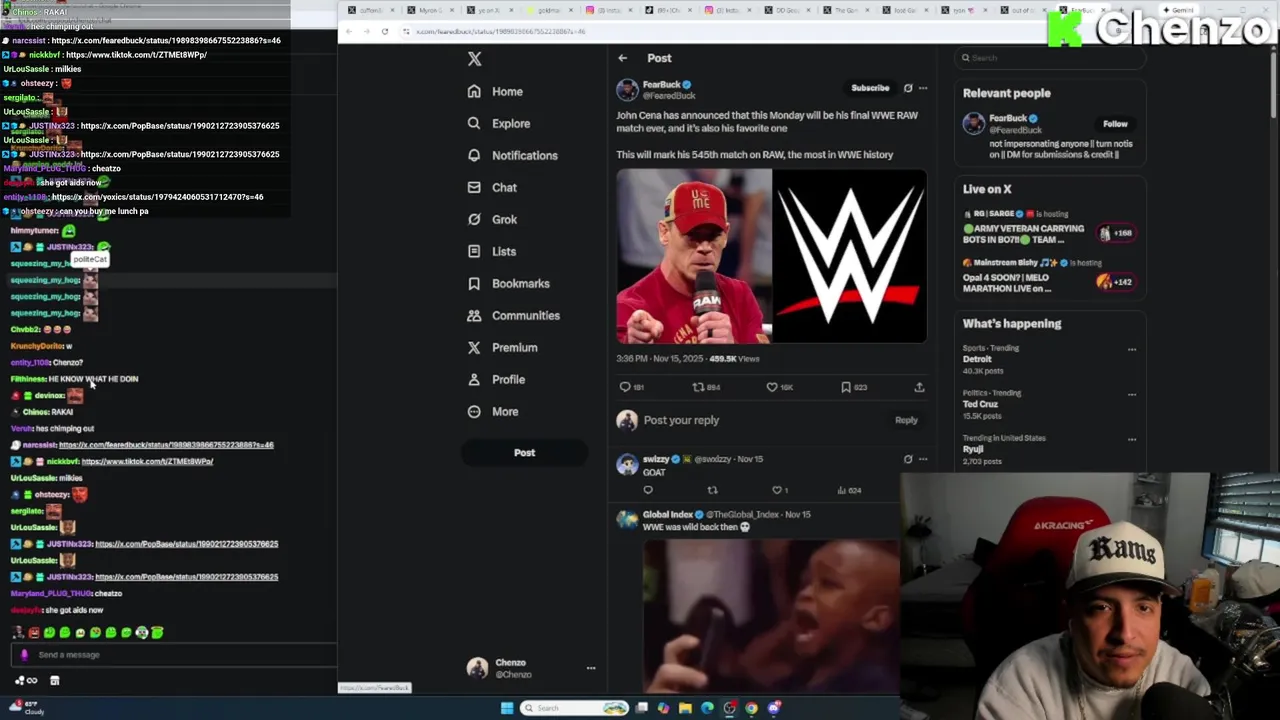Viewport: 1280px width, 720px height.
Task: Open the Chenzo account switcher
Action: 532,668
